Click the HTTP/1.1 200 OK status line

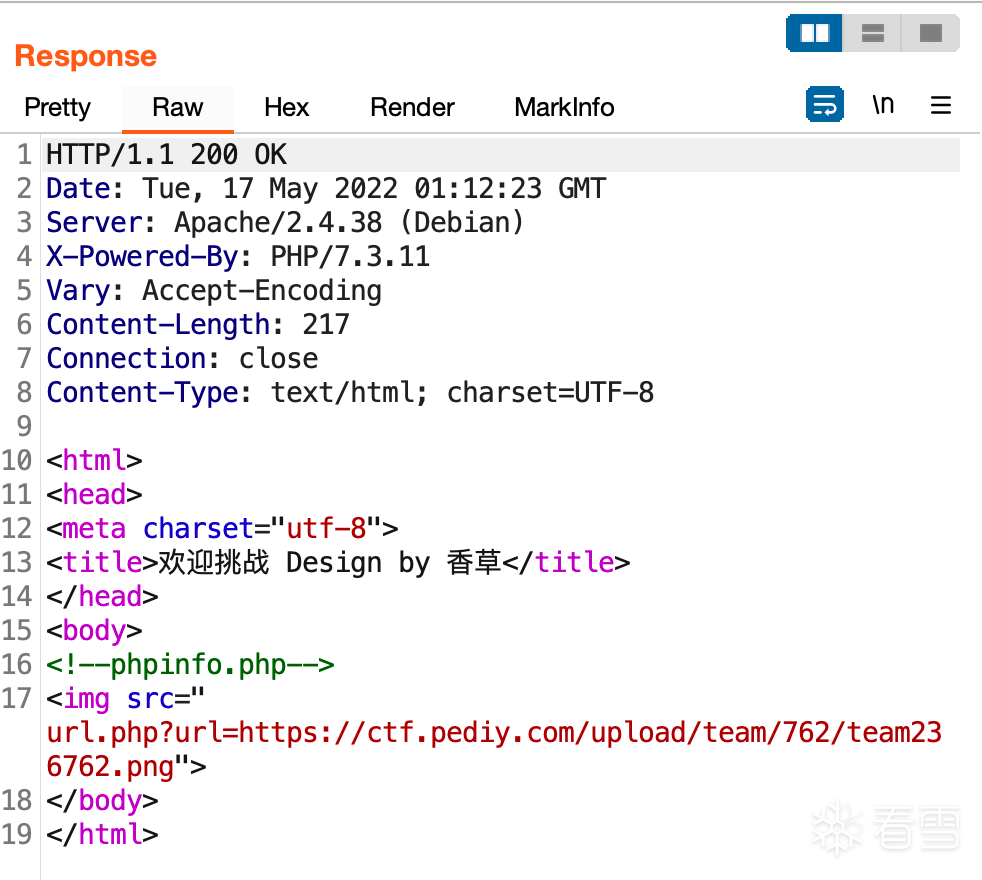[x=167, y=155]
